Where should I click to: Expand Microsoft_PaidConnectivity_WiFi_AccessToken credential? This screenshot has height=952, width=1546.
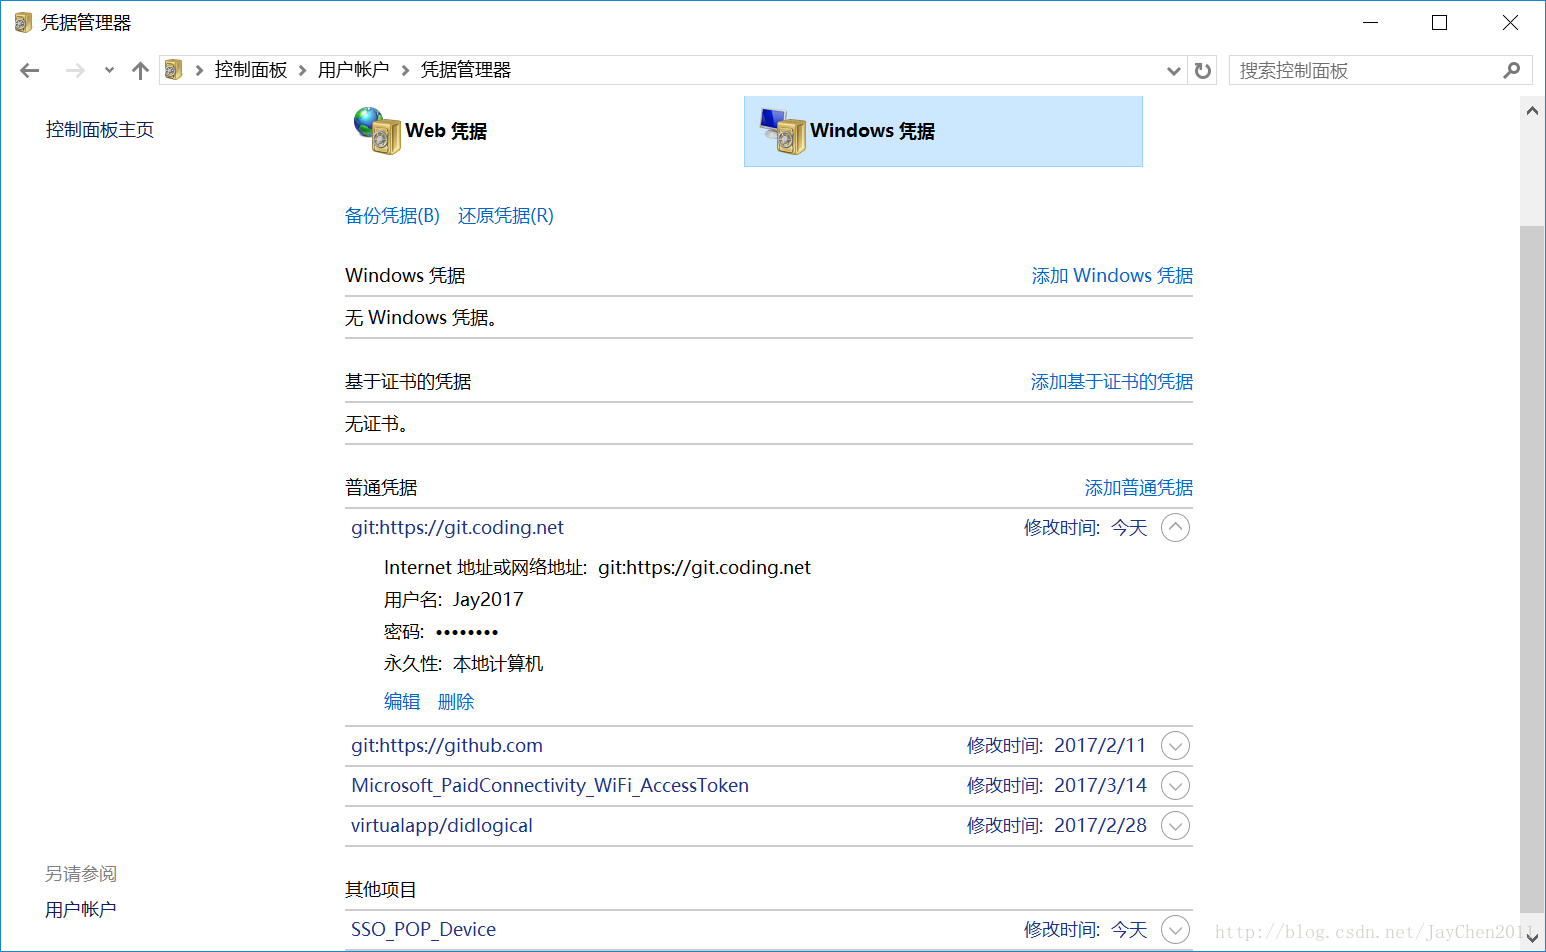(x=1176, y=786)
